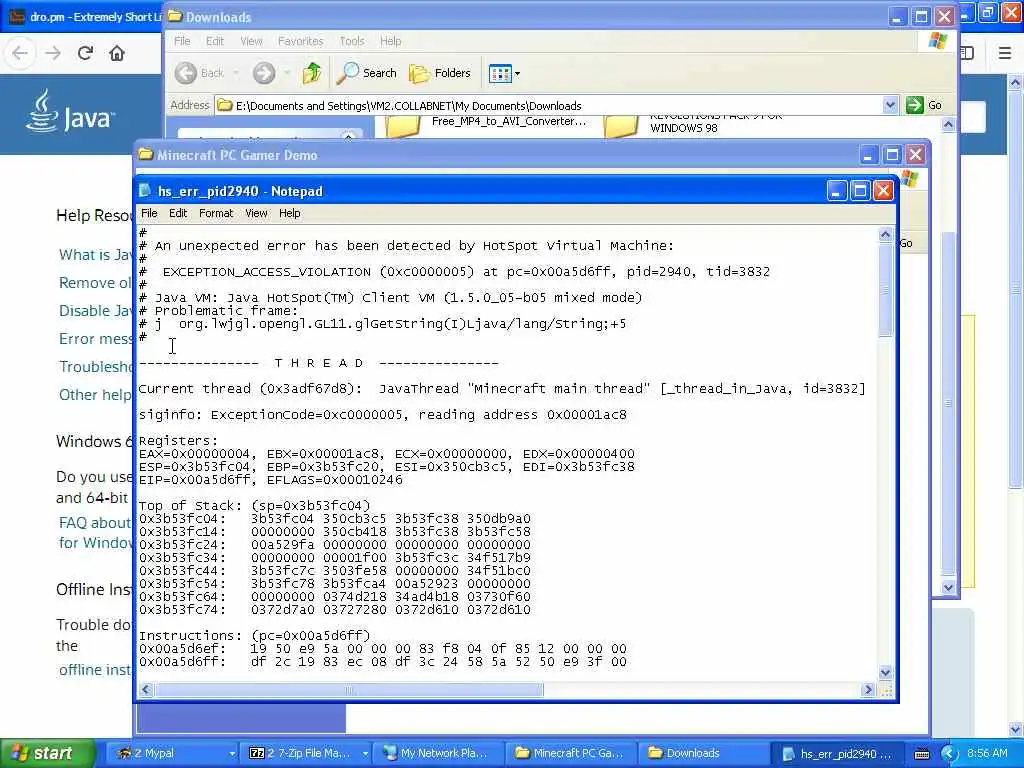
Task: Click the browser back arrow
Action: point(20,53)
